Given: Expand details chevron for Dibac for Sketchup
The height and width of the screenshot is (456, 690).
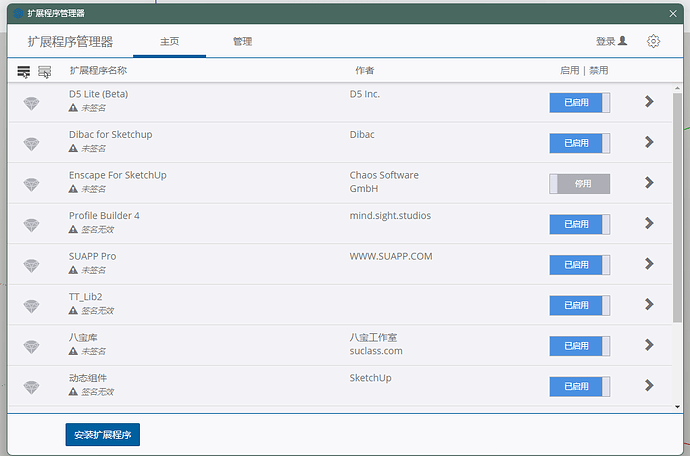Looking at the screenshot, I should click(649, 142).
